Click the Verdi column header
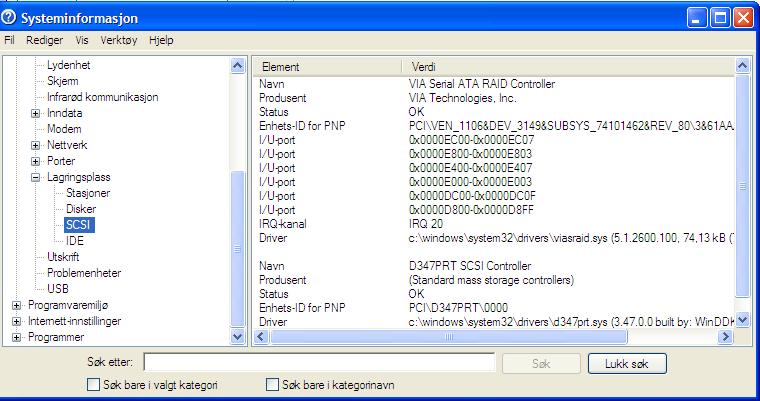 568,67
